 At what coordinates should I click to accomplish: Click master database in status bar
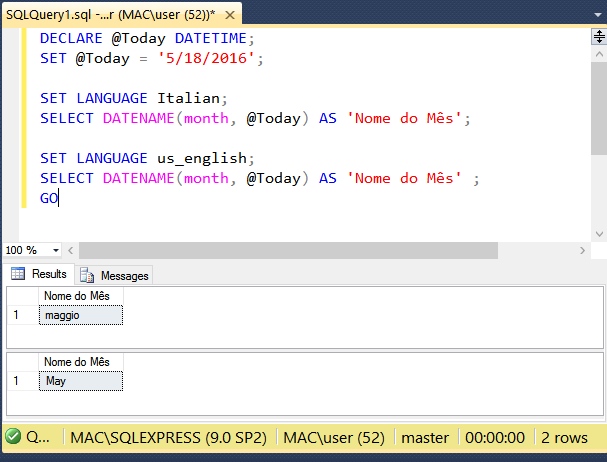(425, 438)
